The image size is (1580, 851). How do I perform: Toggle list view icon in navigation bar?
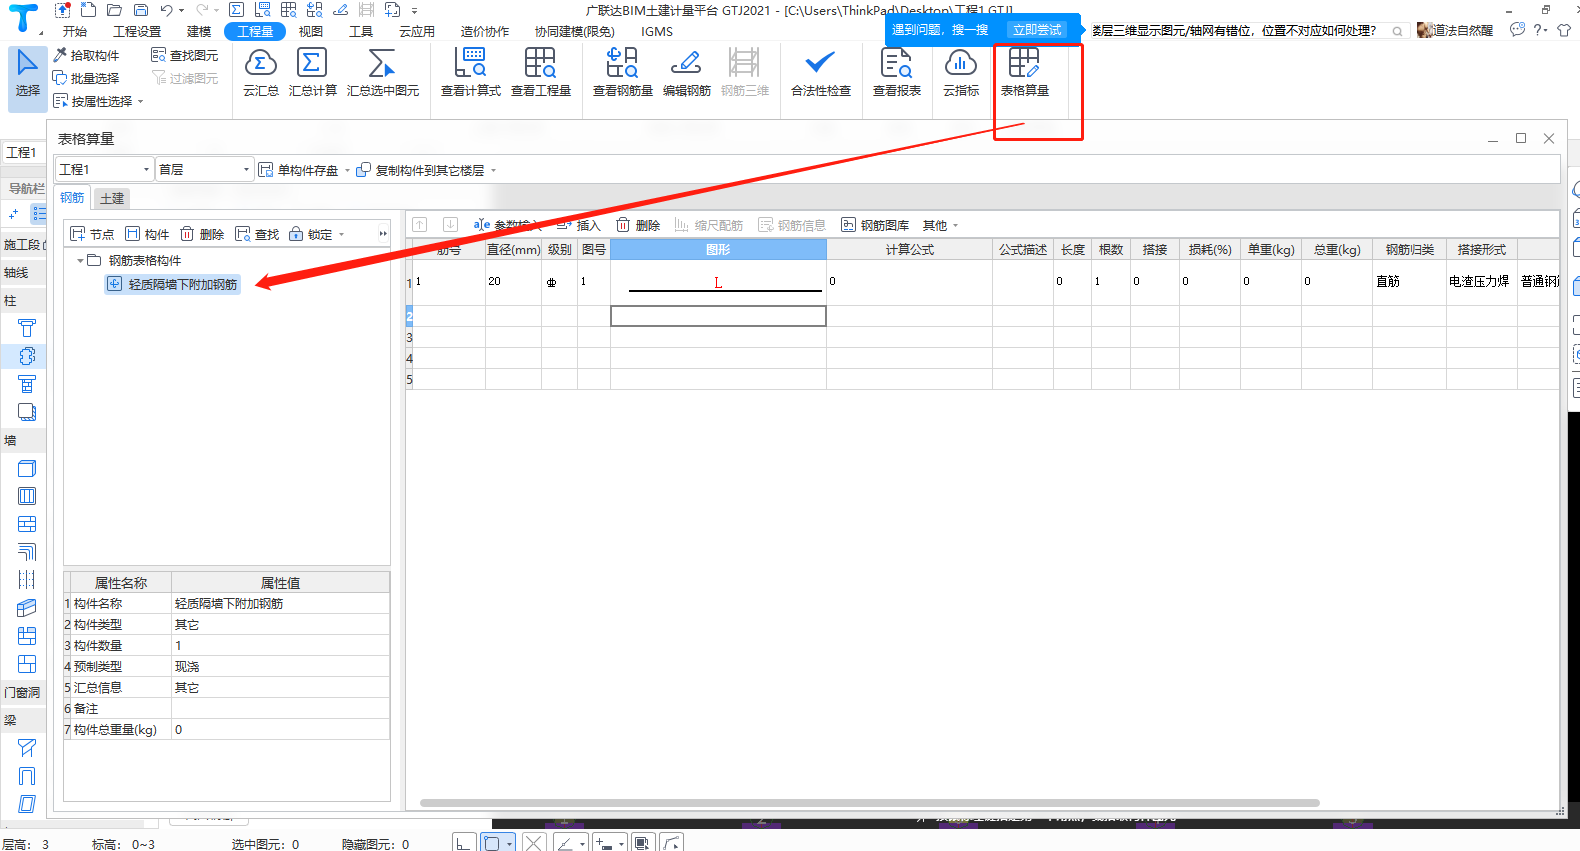pos(39,213)
